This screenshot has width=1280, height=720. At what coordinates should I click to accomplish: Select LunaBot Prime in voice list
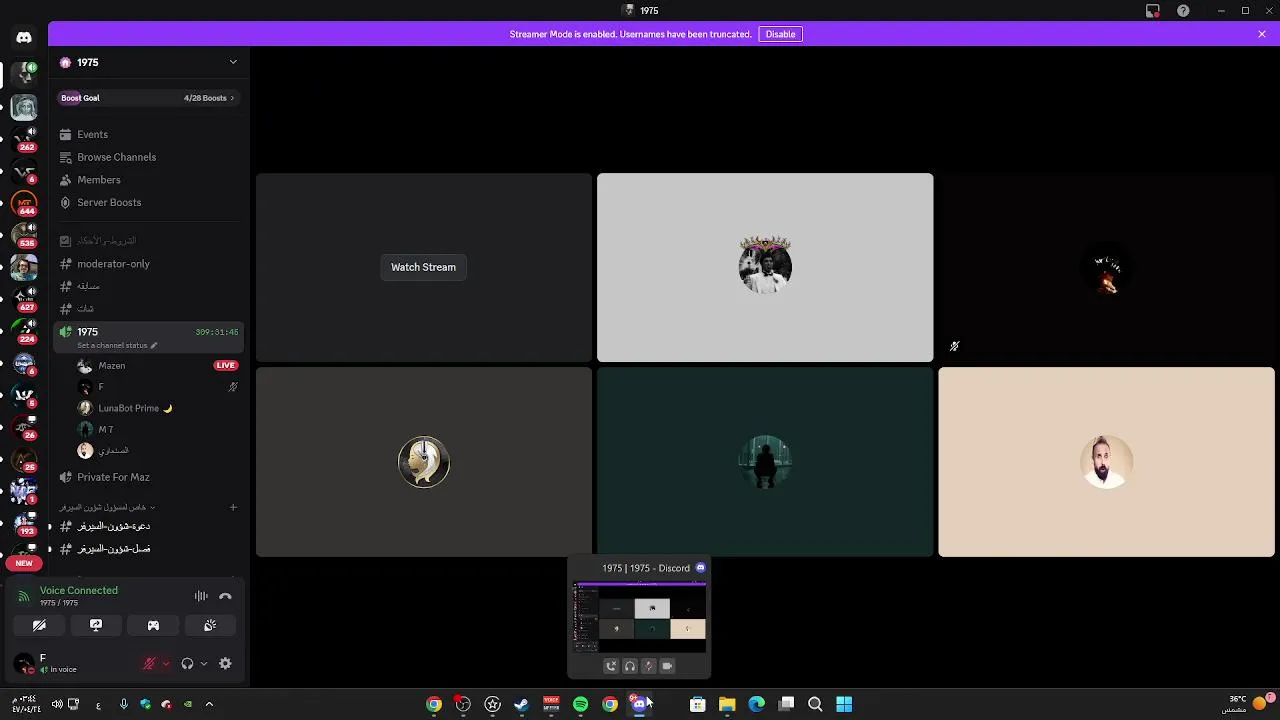[158, 408]
